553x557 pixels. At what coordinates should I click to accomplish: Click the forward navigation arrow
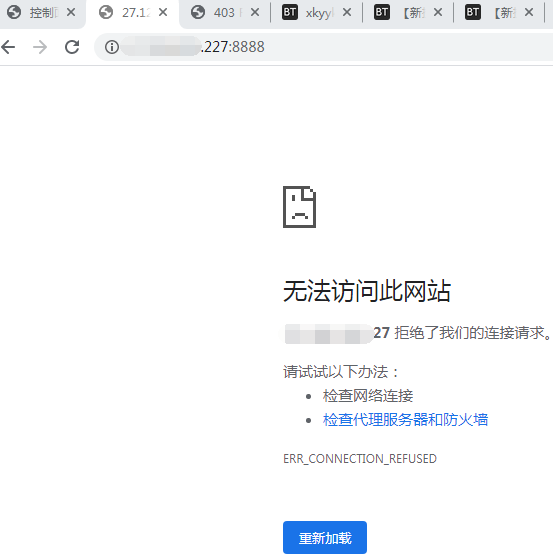pyautogui.click(x=40, y=47)
